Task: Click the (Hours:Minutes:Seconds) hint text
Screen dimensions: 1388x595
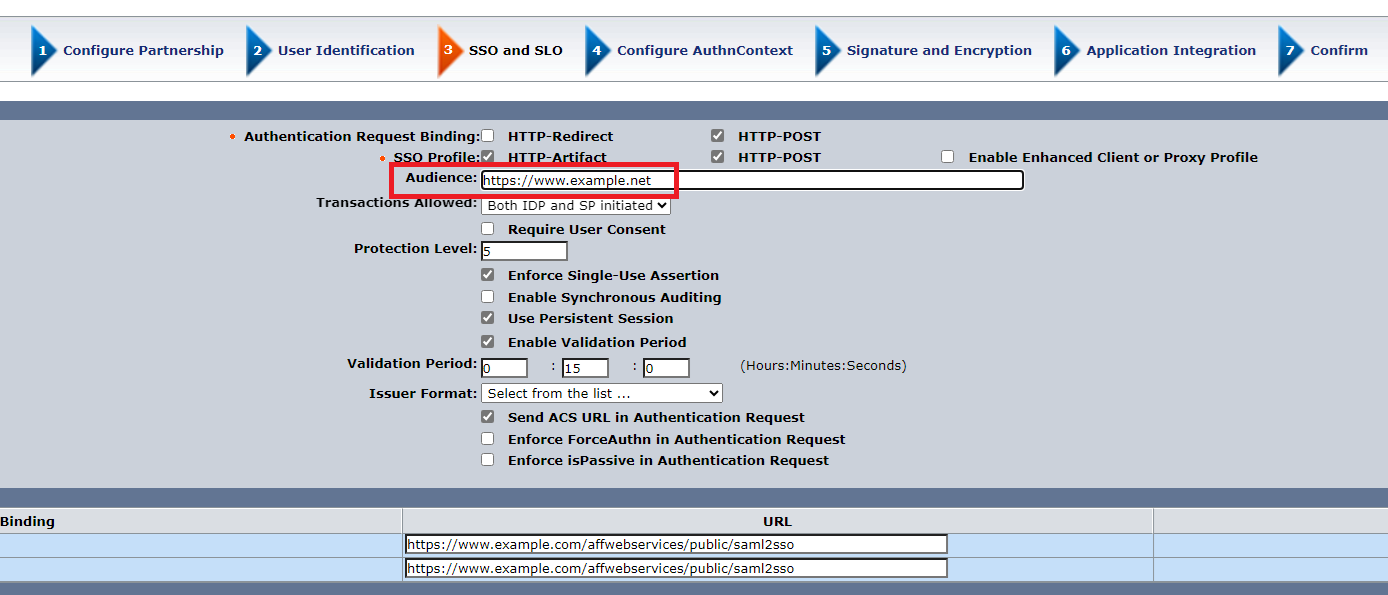Action: point(823,366)
